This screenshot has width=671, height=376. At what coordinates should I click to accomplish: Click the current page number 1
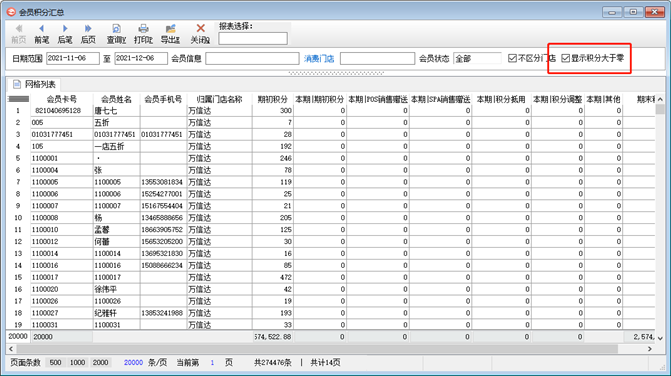[212, 363]
